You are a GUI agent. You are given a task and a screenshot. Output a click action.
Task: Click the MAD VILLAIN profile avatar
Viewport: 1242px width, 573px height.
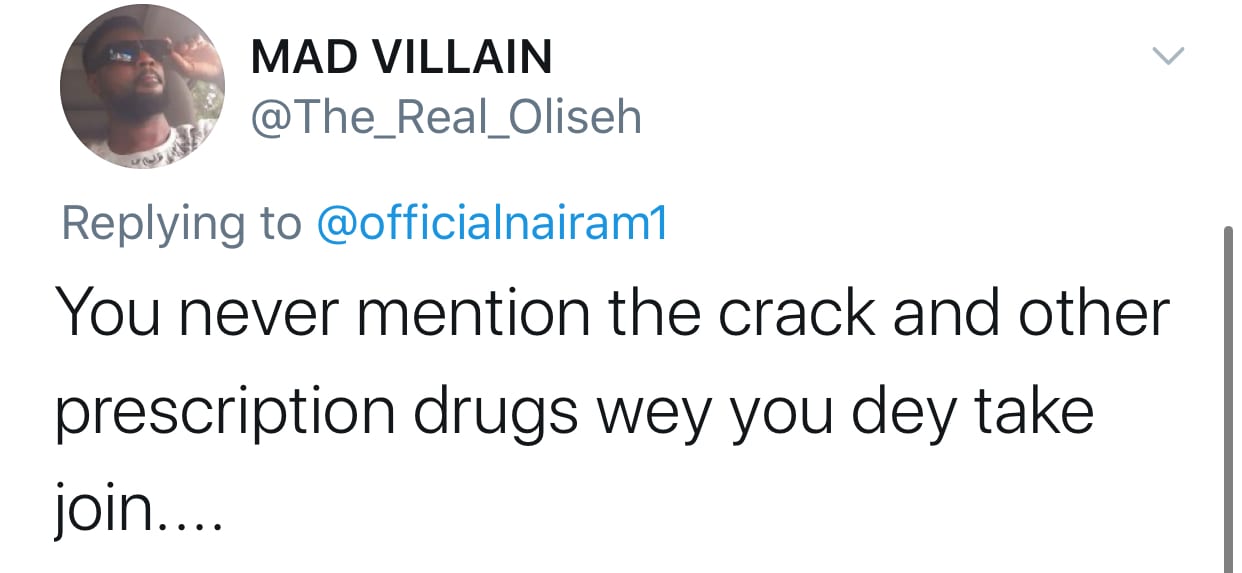(142, 87)
